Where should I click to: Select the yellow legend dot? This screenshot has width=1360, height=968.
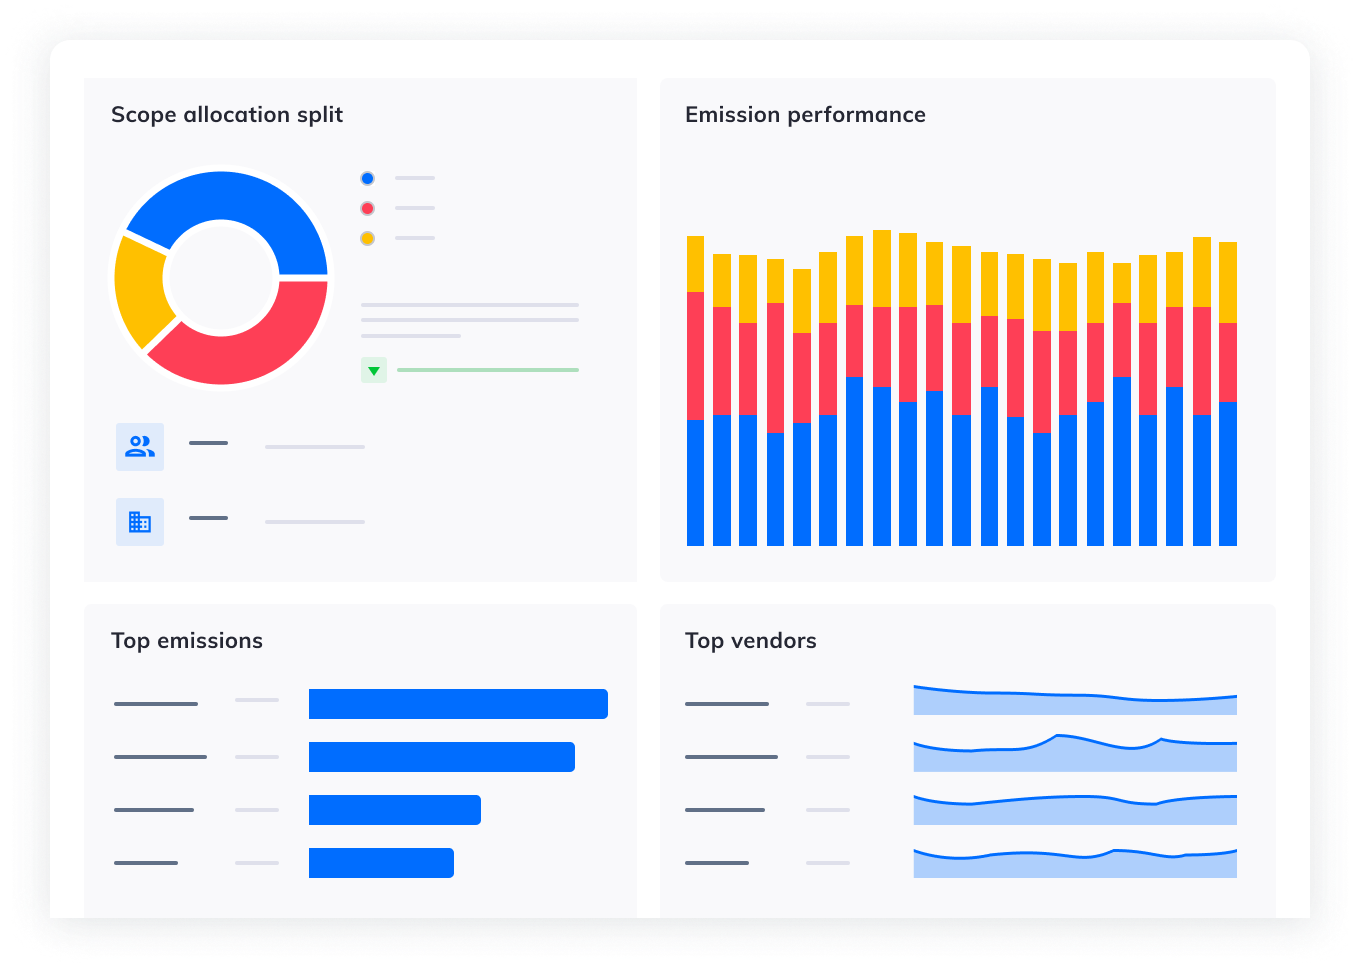367,239
